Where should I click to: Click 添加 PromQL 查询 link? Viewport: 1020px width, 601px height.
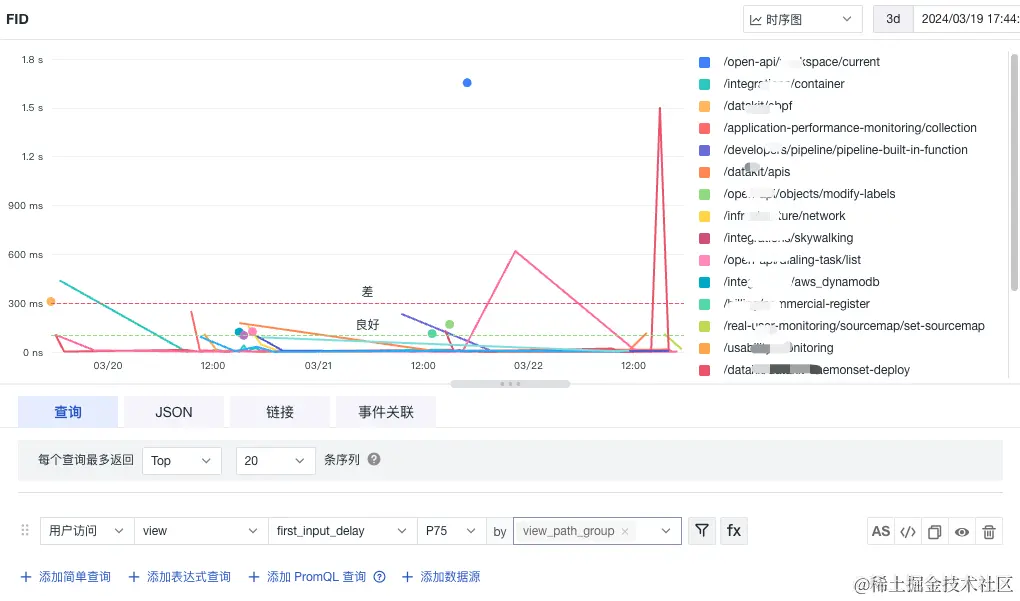pyautogui.click(x=308, y=576)
